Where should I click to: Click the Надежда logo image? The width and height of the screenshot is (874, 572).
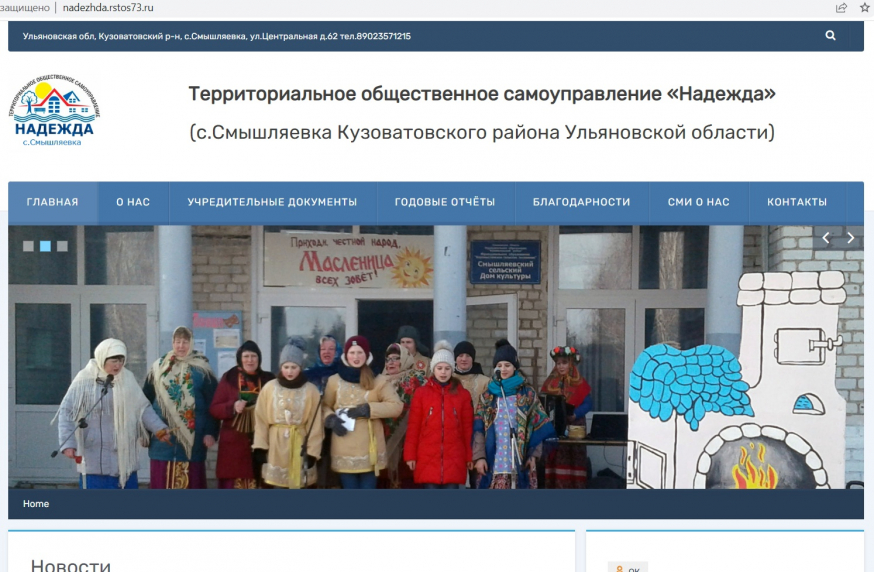(54, 110)
